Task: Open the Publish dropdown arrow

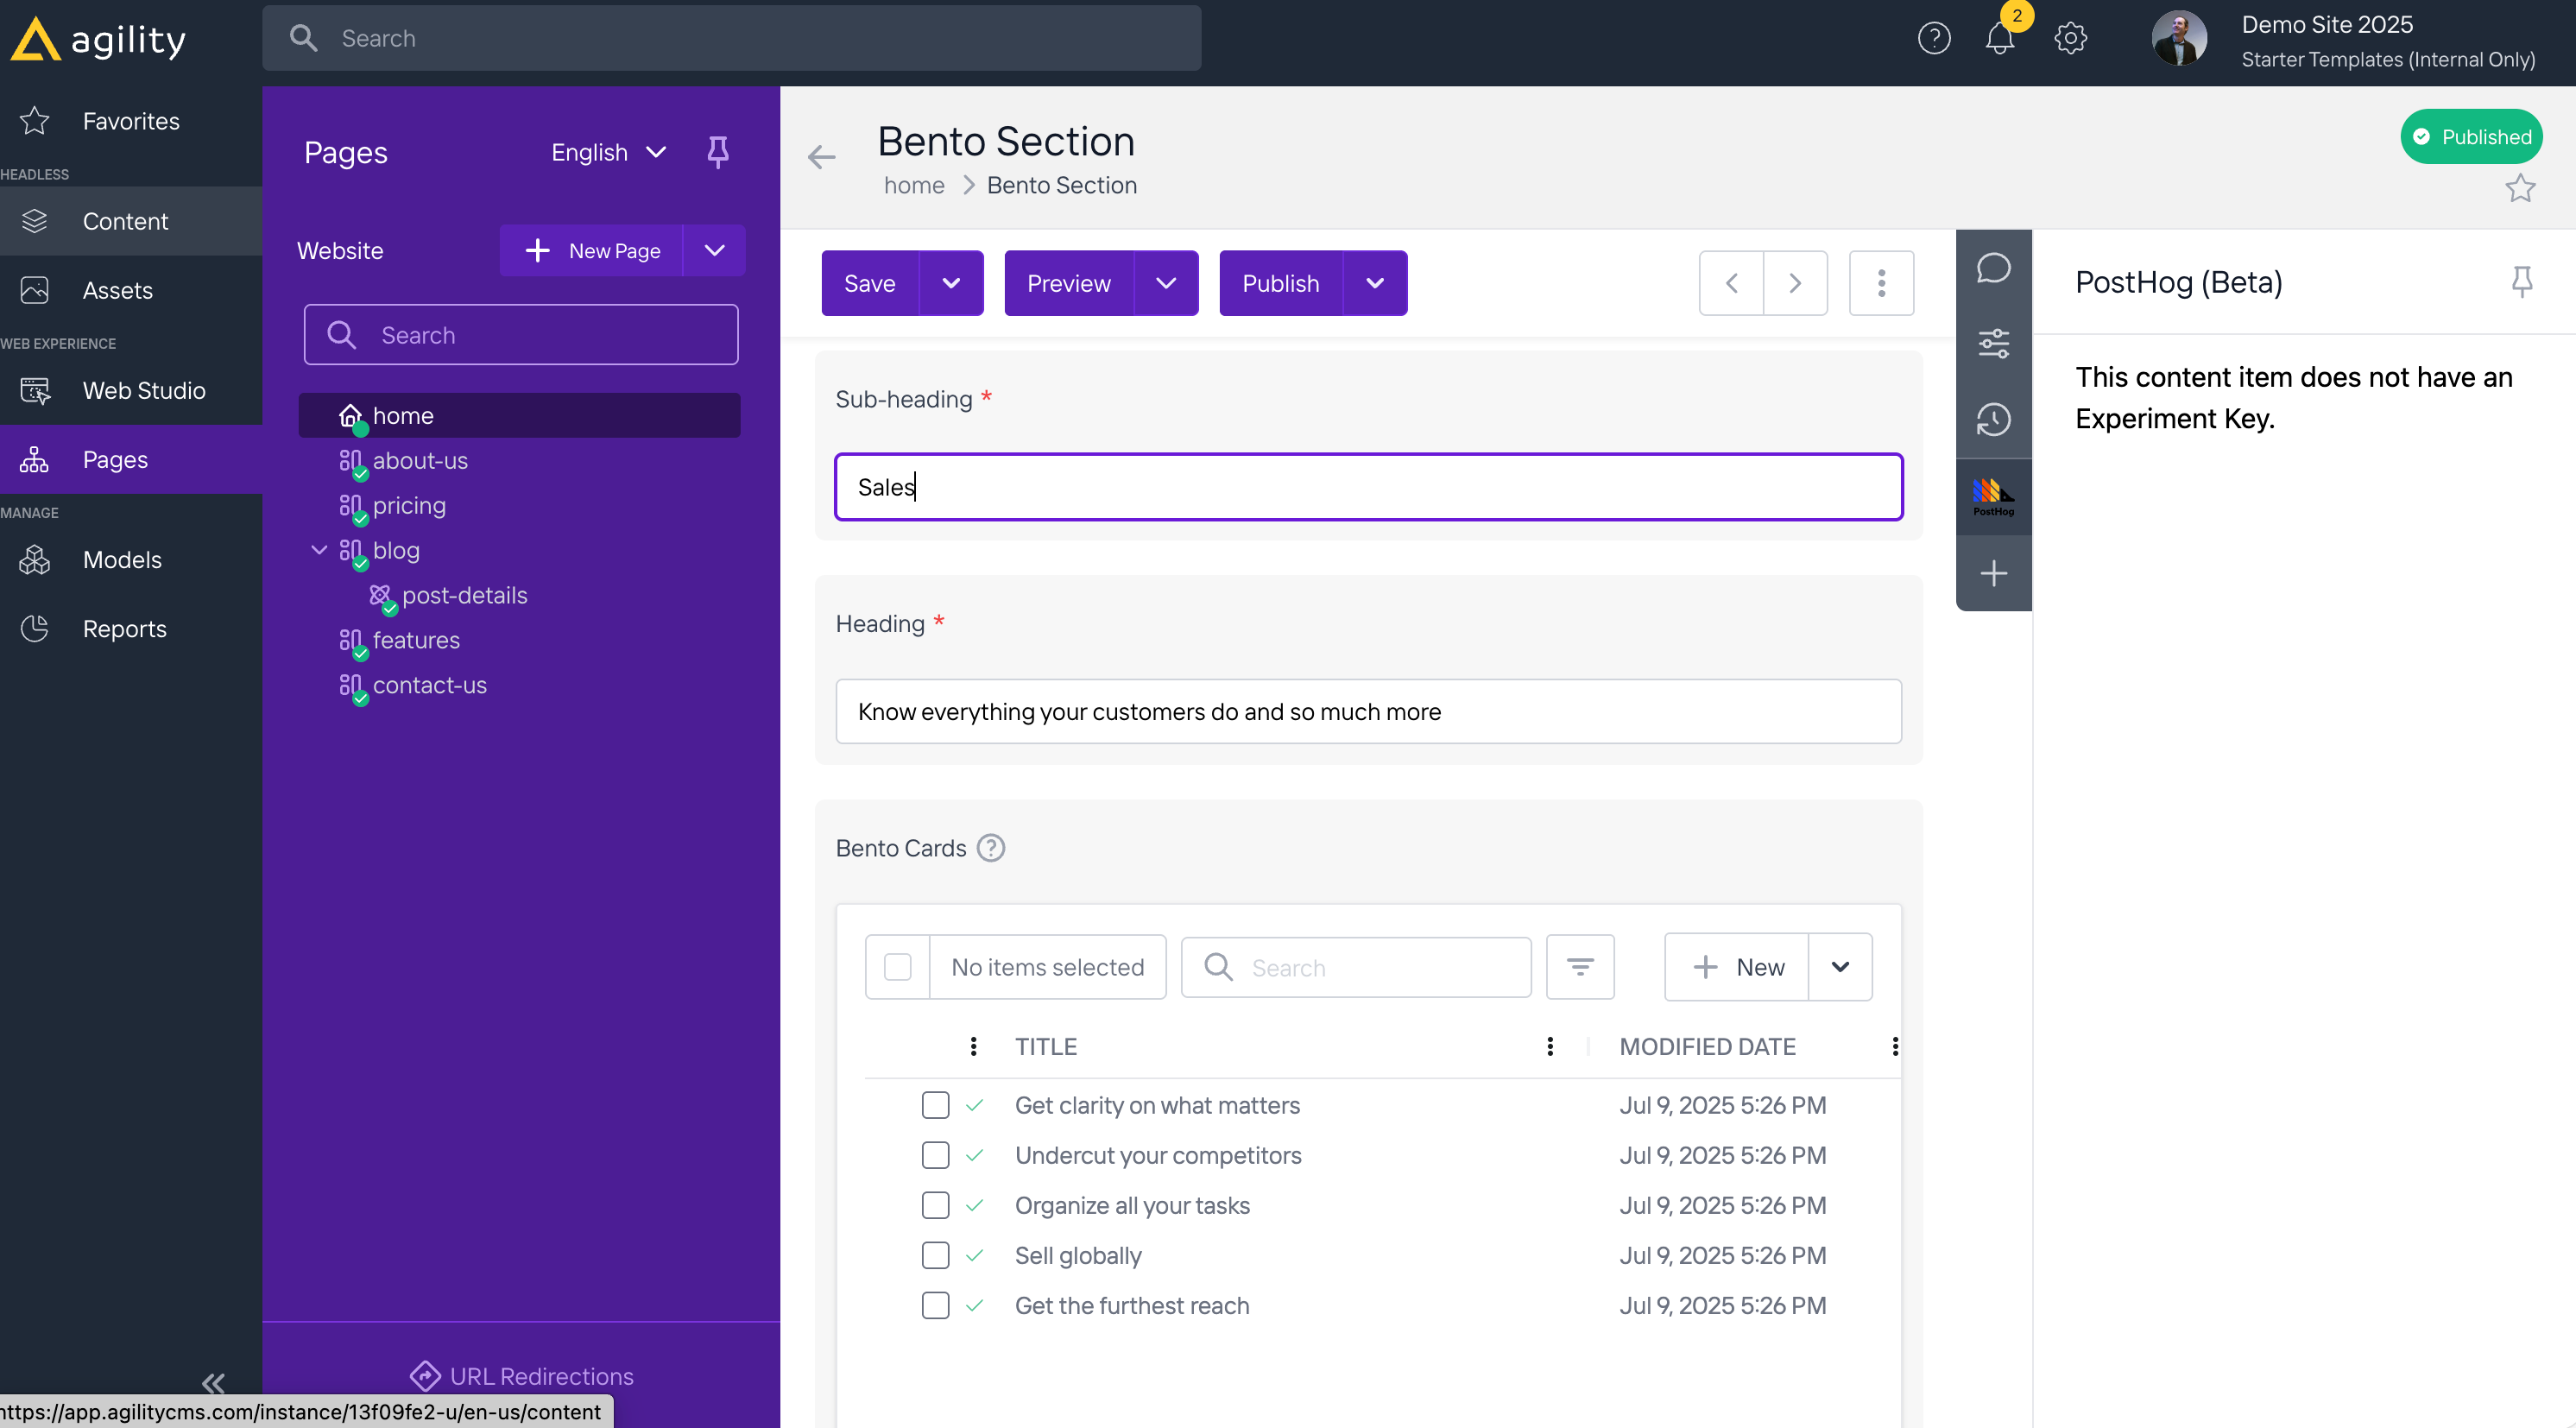Action: point(1375,283)
